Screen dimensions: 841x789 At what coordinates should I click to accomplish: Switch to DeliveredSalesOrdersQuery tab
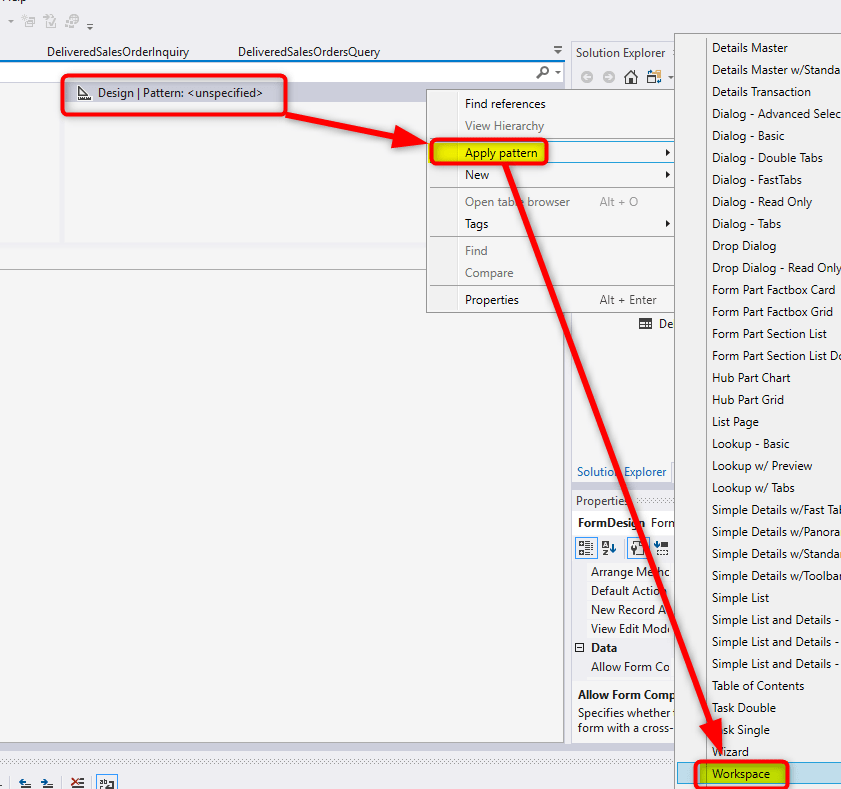[308, 52]
